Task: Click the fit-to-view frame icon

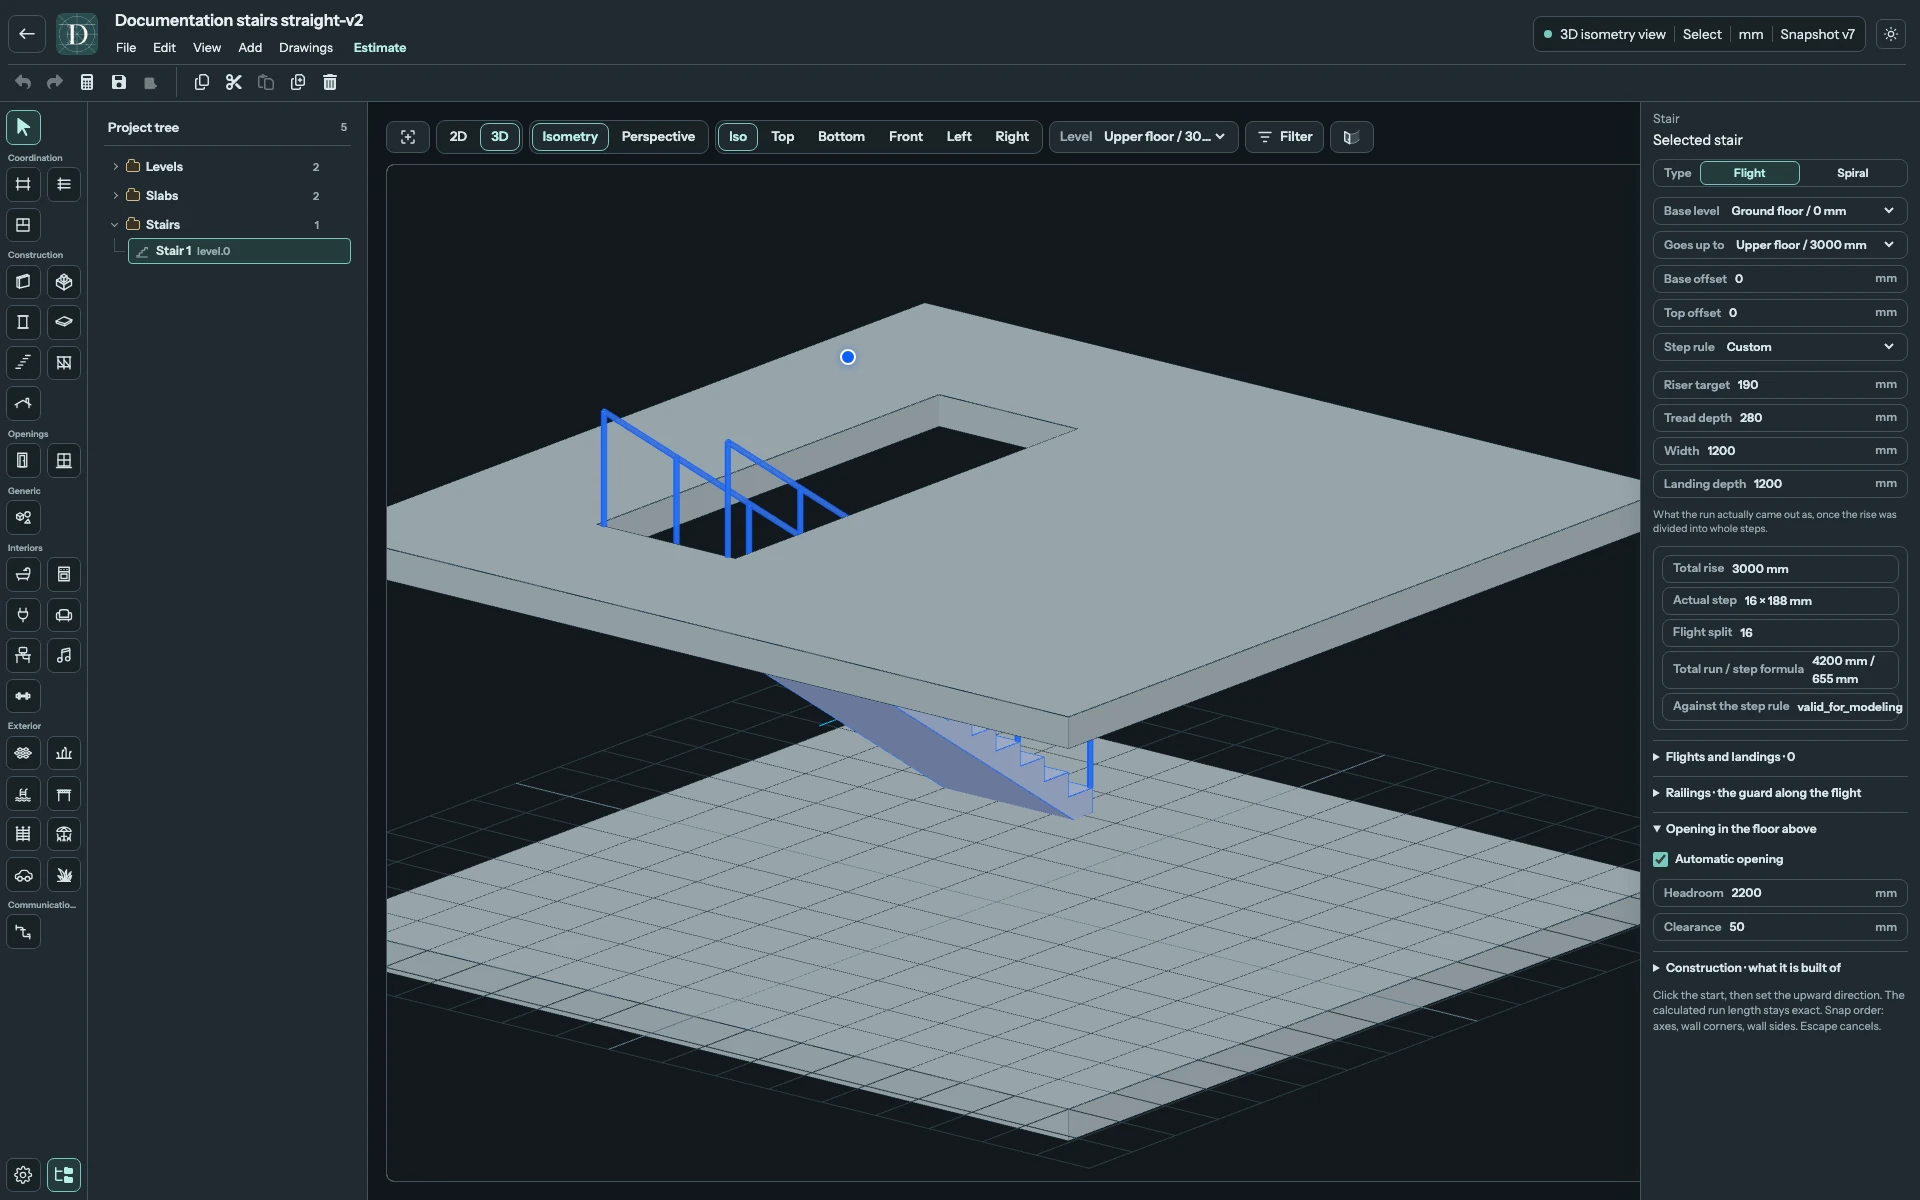Action: pyautogui.click(x=408, y=137)
